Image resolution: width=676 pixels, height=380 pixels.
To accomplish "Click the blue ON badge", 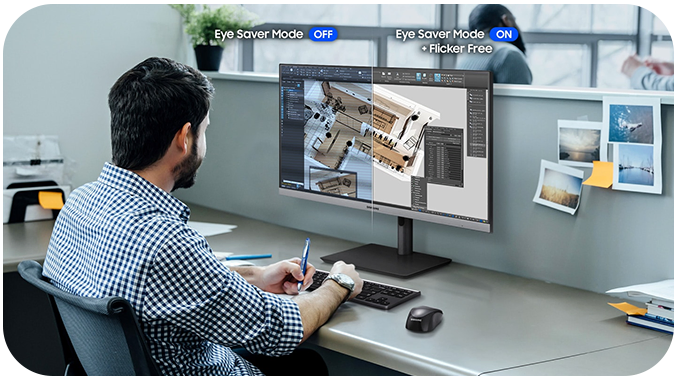I will coord(504,34).
